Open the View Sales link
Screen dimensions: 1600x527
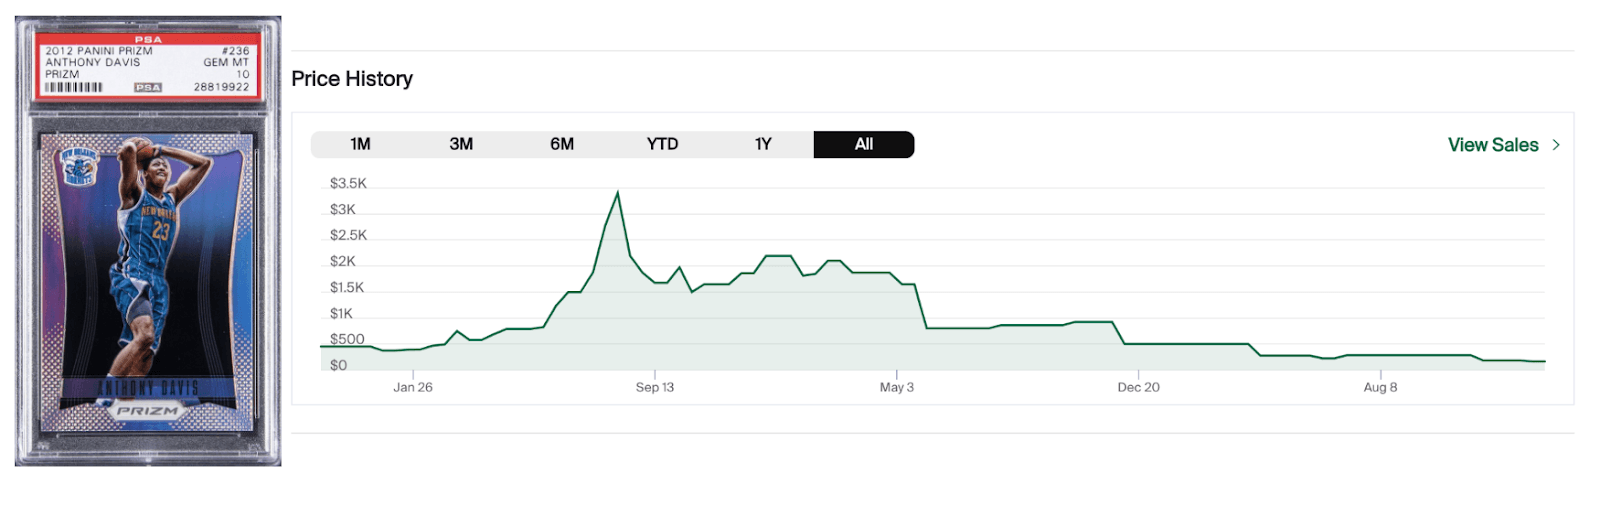(1493, 145)
